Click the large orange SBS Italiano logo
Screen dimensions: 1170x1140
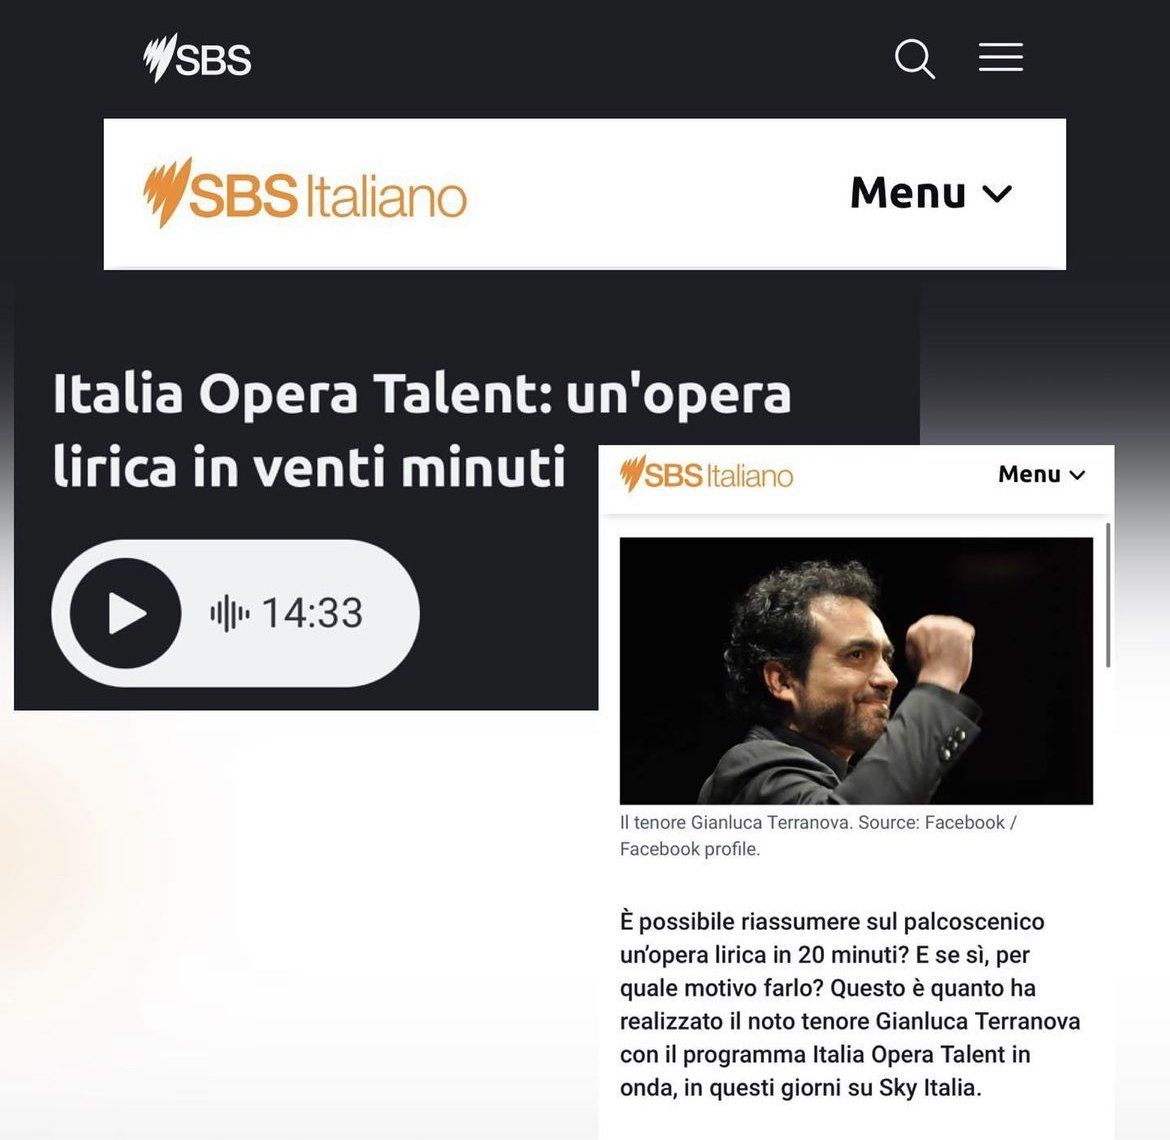pos(304,193)
